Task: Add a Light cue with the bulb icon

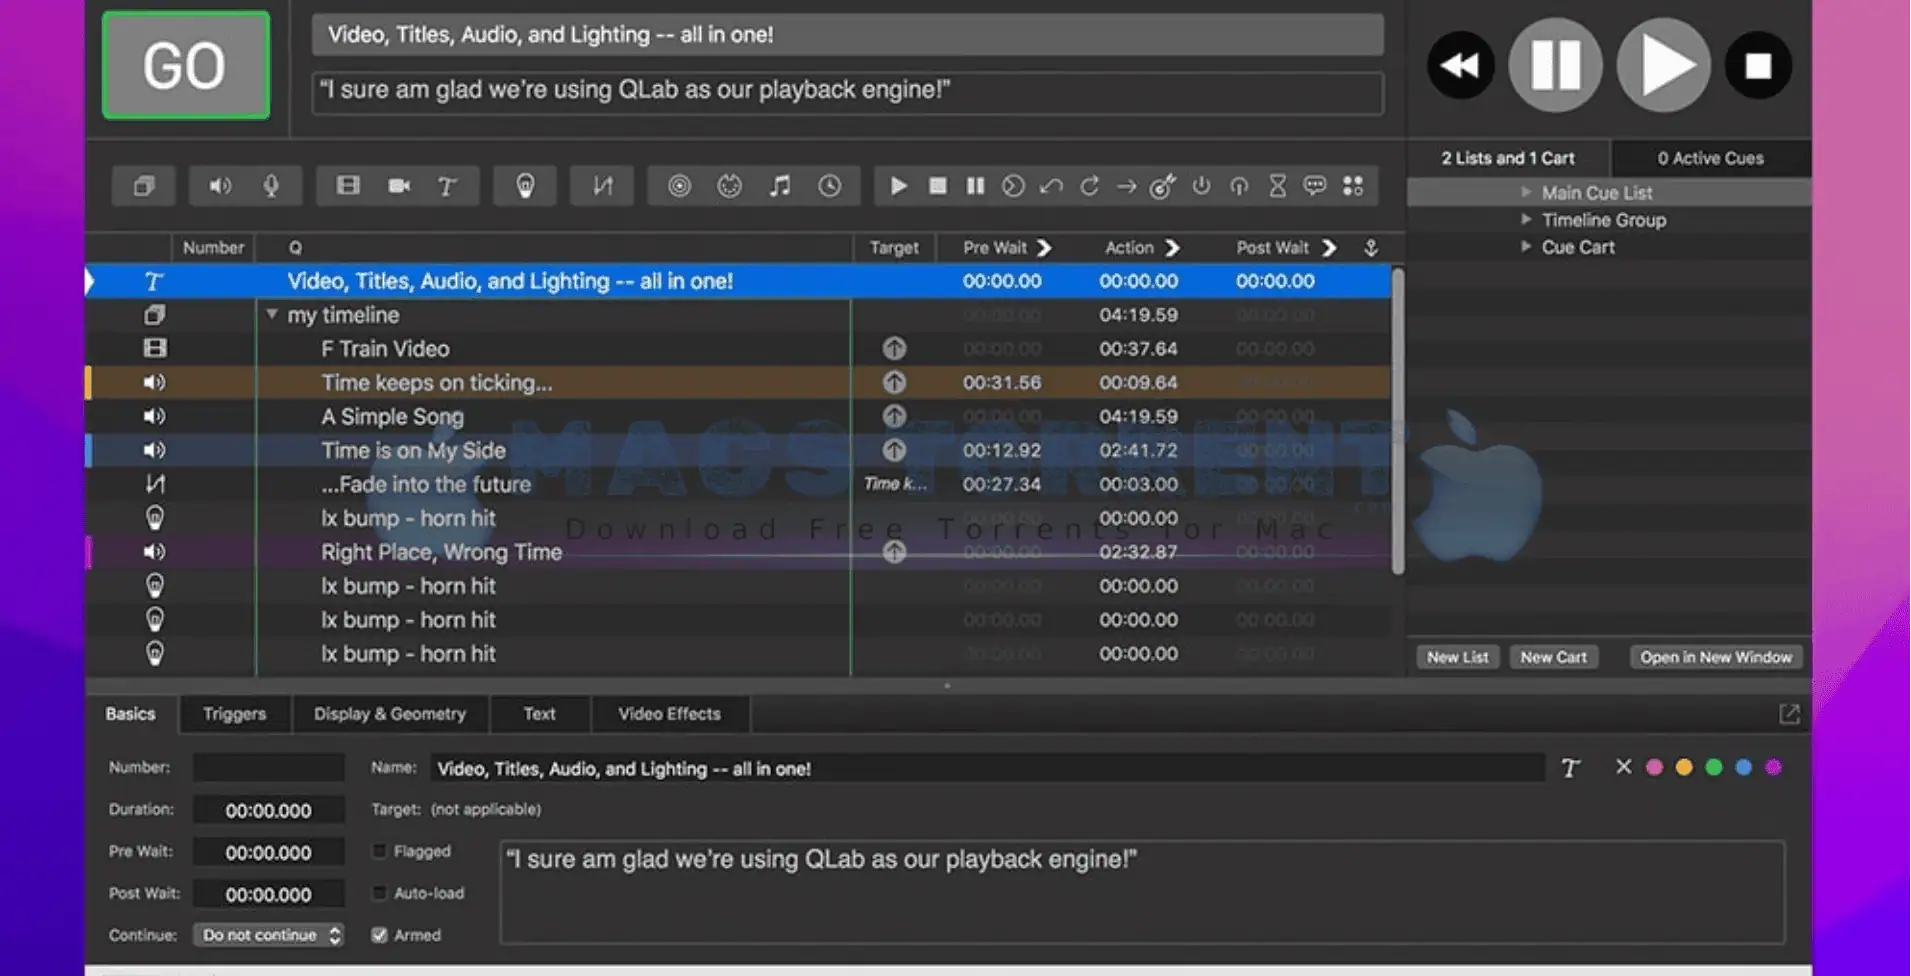Action: [525, 186]
